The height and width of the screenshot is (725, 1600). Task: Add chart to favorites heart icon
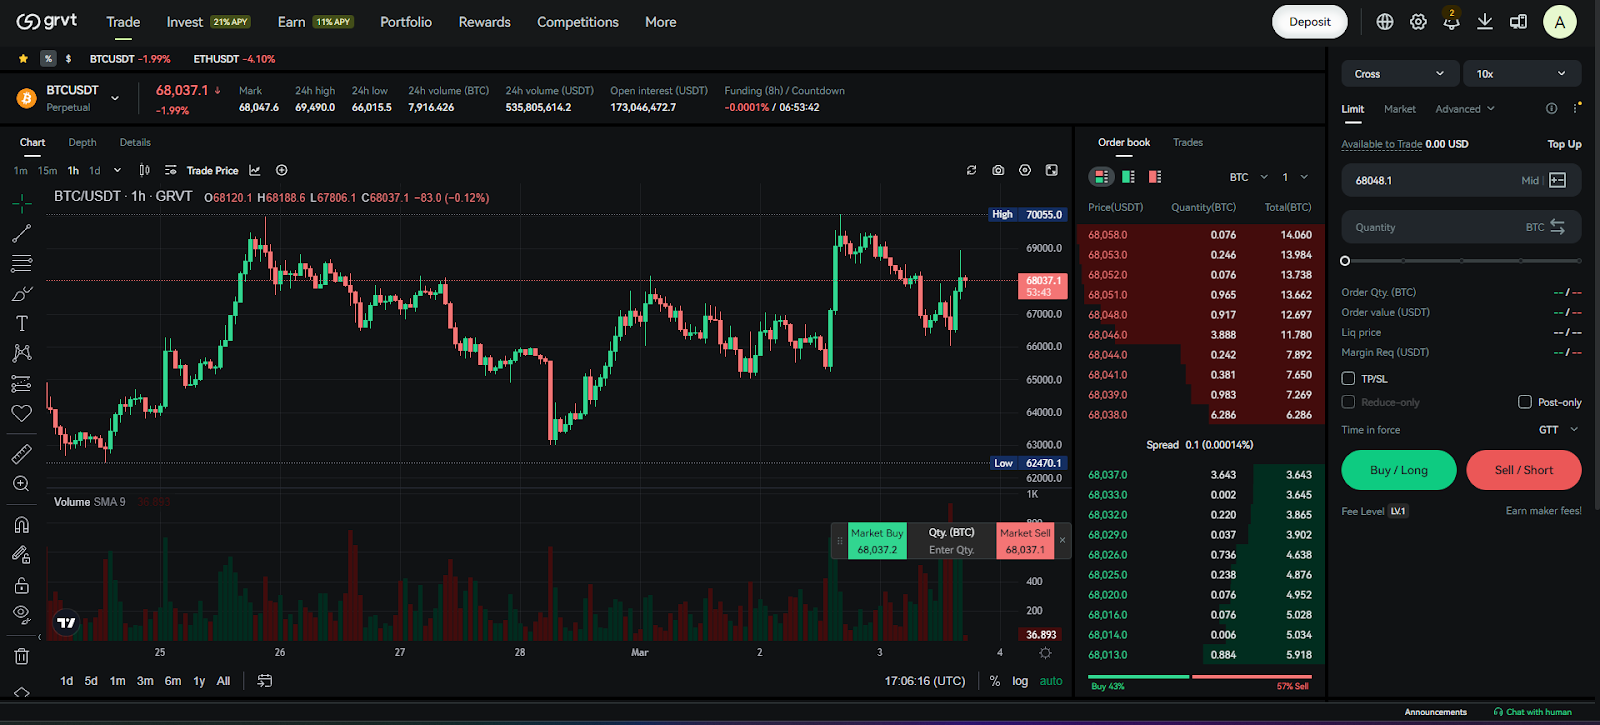21,413
